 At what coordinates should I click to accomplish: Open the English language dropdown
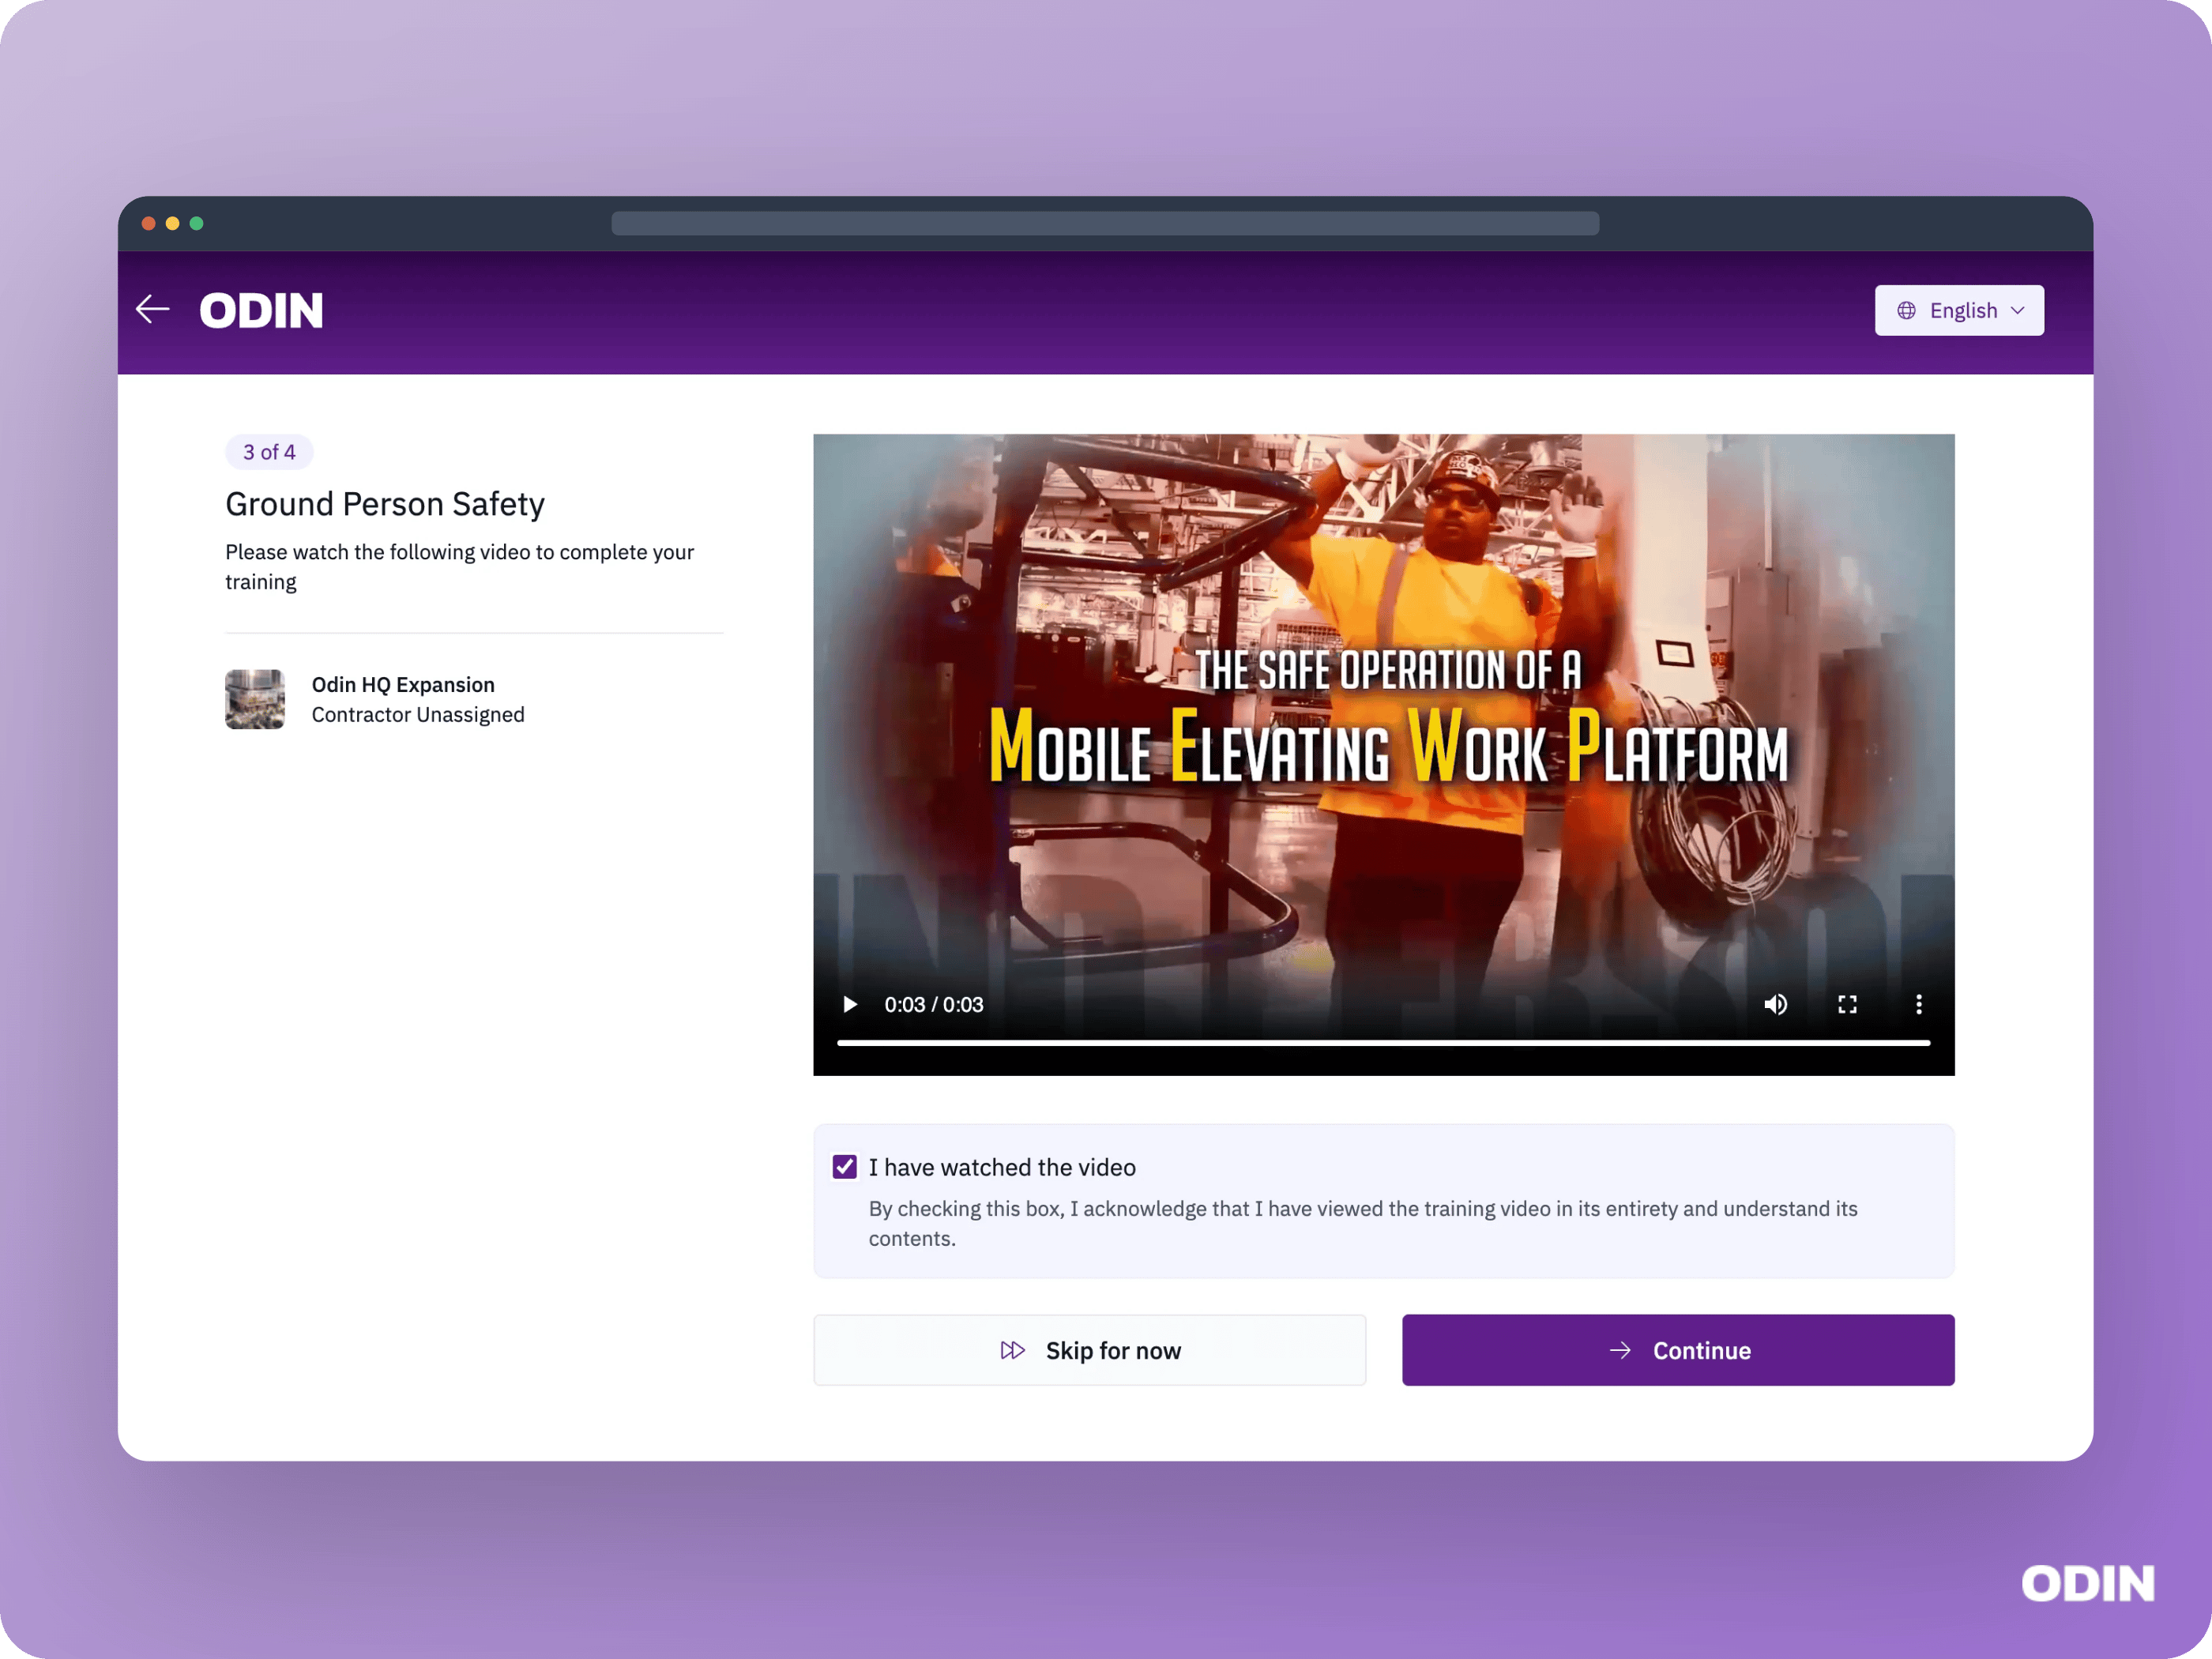pos(1958,310)
